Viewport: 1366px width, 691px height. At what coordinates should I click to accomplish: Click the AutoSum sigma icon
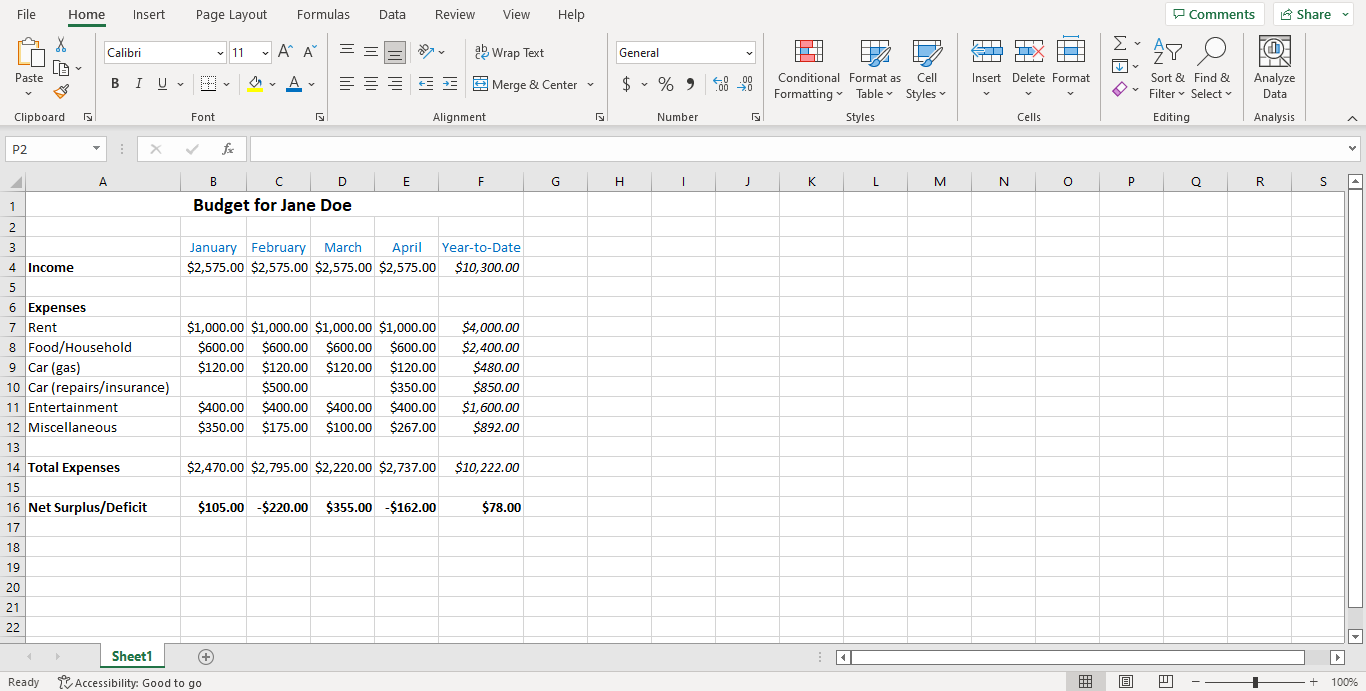point(1120,43)
